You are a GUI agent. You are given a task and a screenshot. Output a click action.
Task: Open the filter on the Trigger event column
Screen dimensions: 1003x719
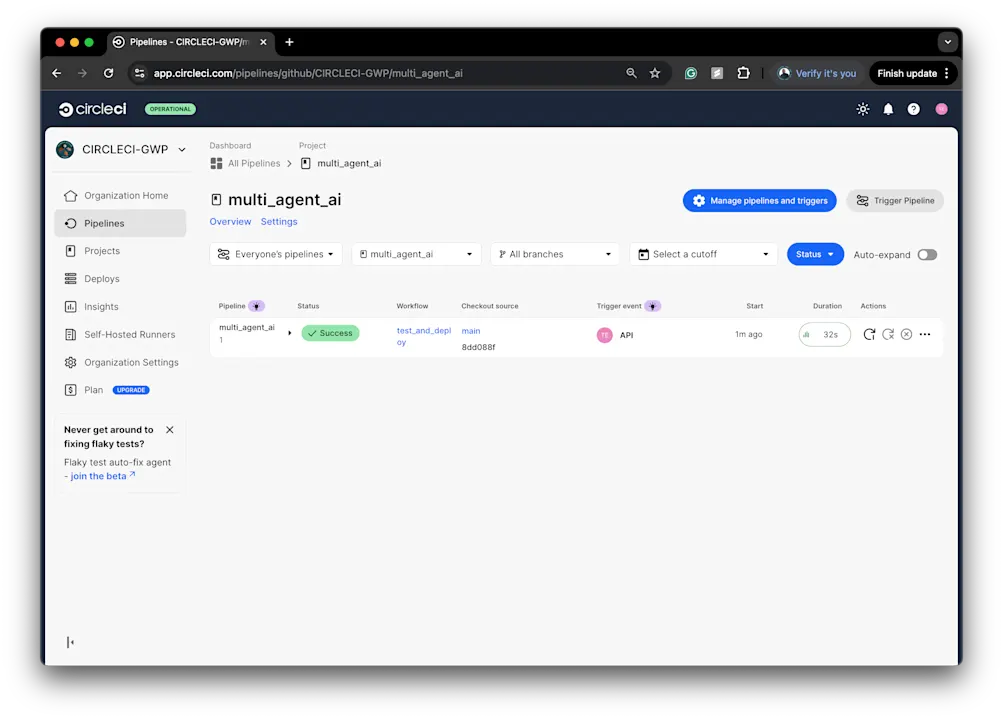click(653, 305)
